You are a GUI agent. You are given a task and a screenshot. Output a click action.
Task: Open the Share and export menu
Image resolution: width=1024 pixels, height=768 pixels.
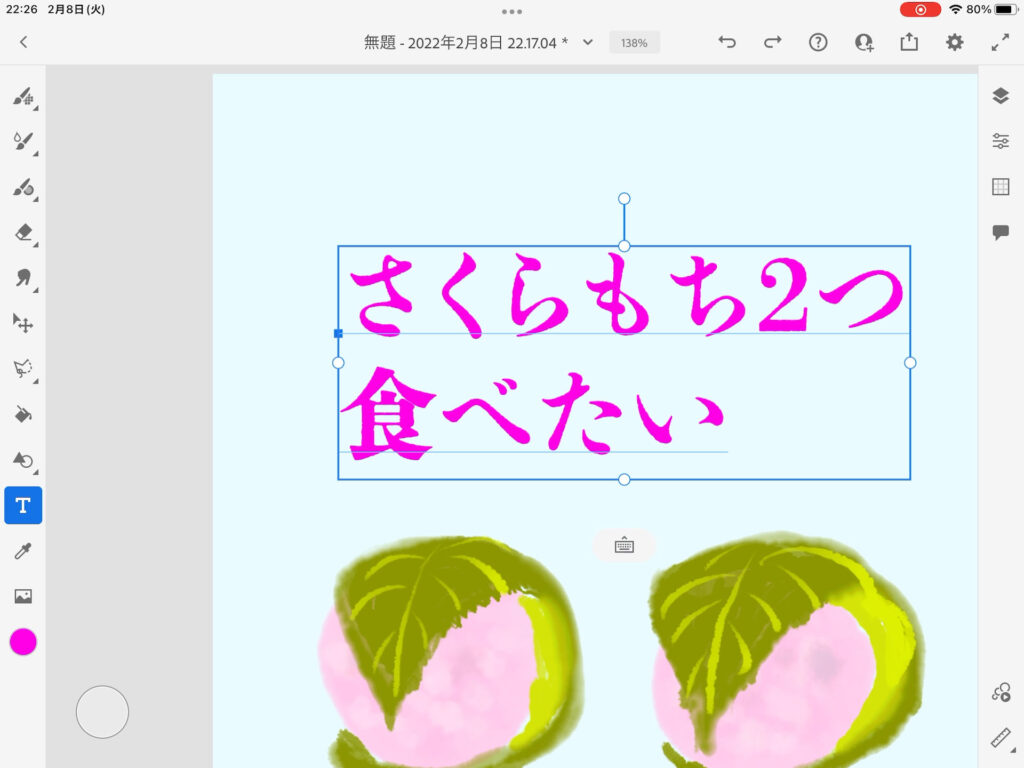click(x=909, y=42)
